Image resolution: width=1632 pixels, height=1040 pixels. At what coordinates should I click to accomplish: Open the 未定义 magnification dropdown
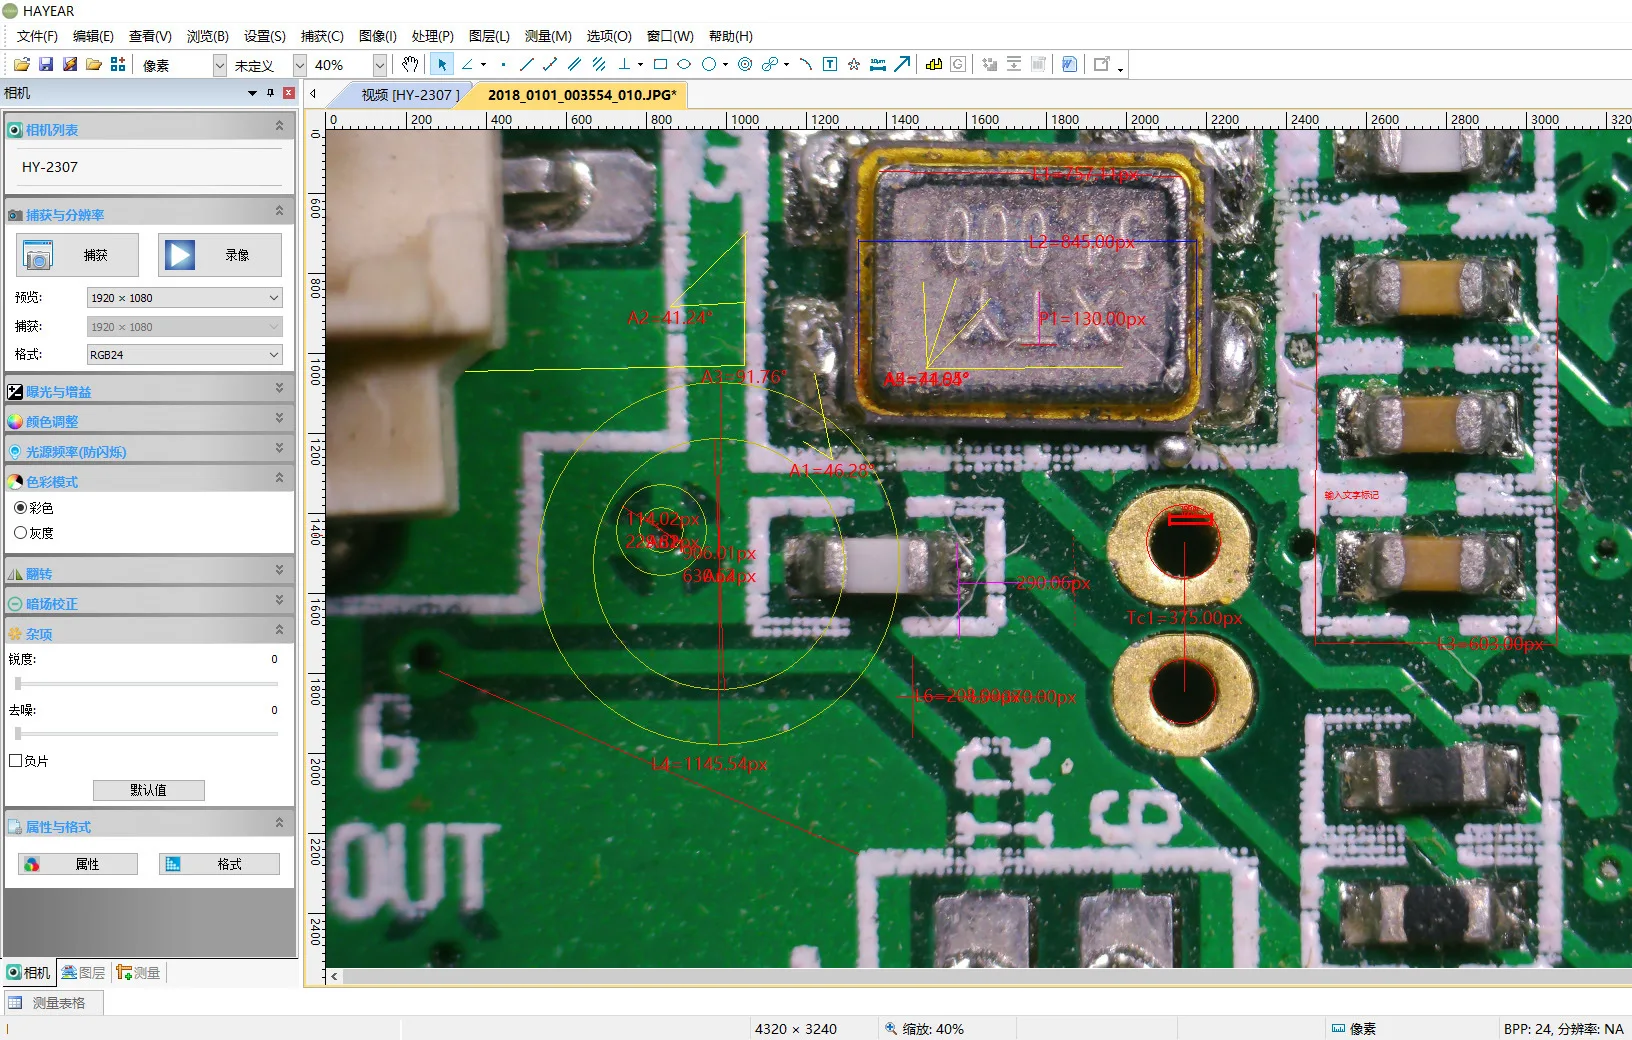tap(299, 65)
